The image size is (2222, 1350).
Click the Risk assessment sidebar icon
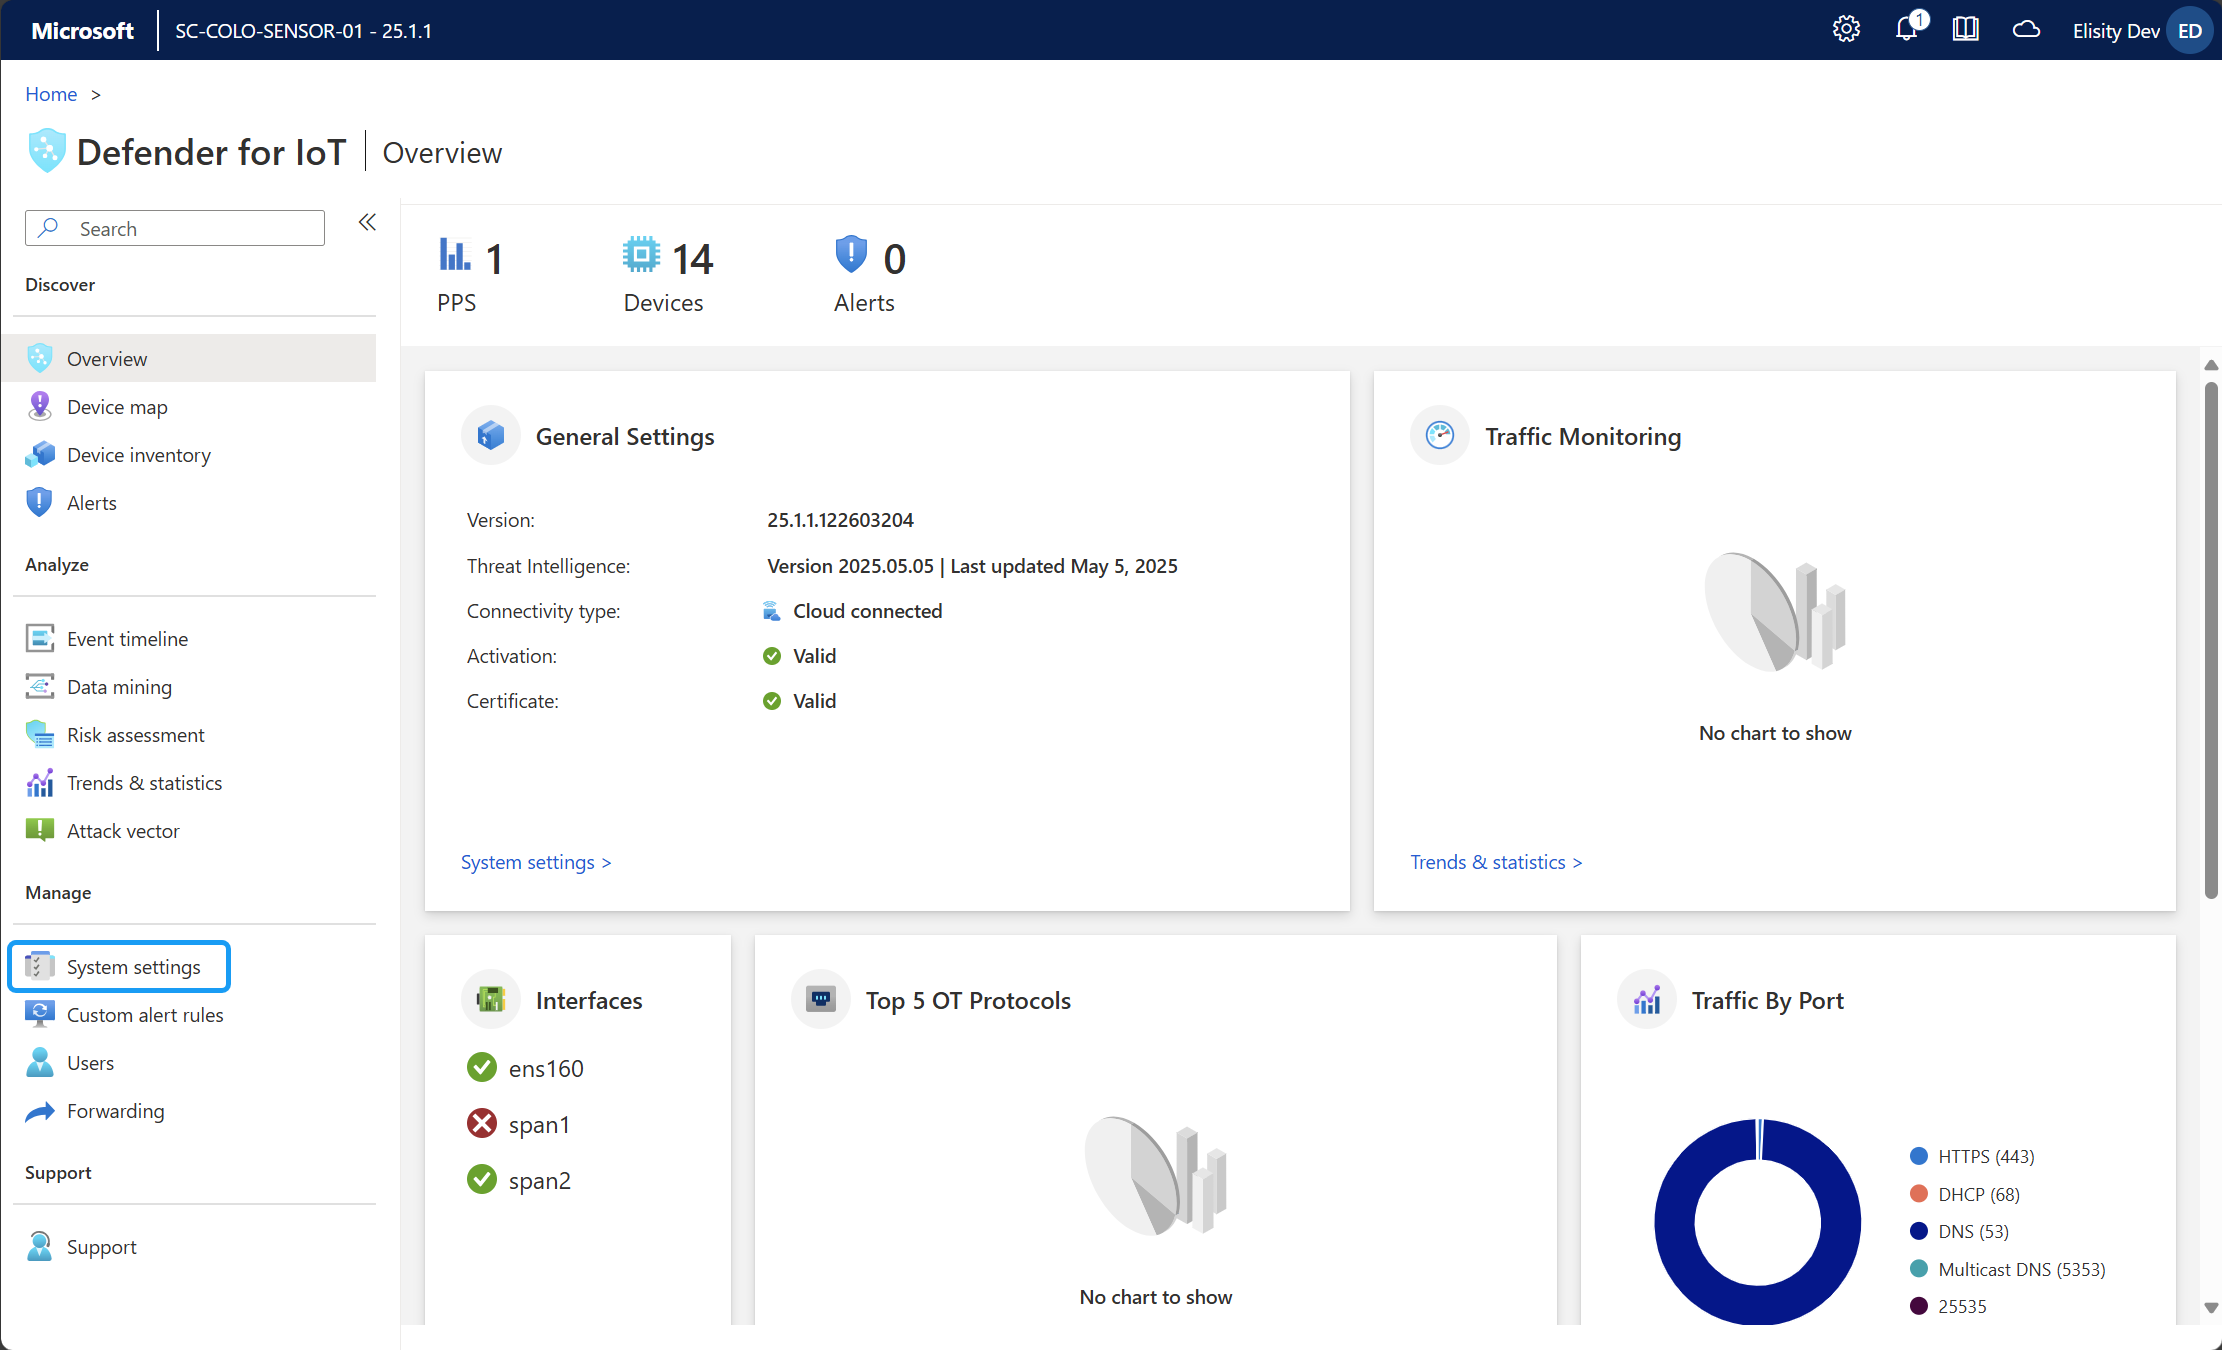coord(39,735)
